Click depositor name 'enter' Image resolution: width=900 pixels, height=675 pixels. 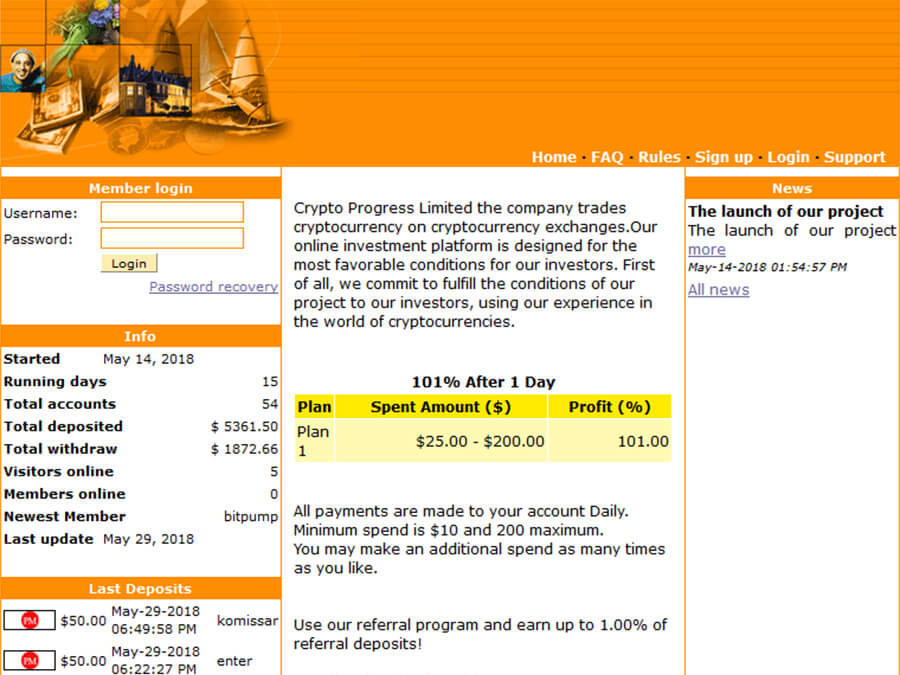click(234, 661)
